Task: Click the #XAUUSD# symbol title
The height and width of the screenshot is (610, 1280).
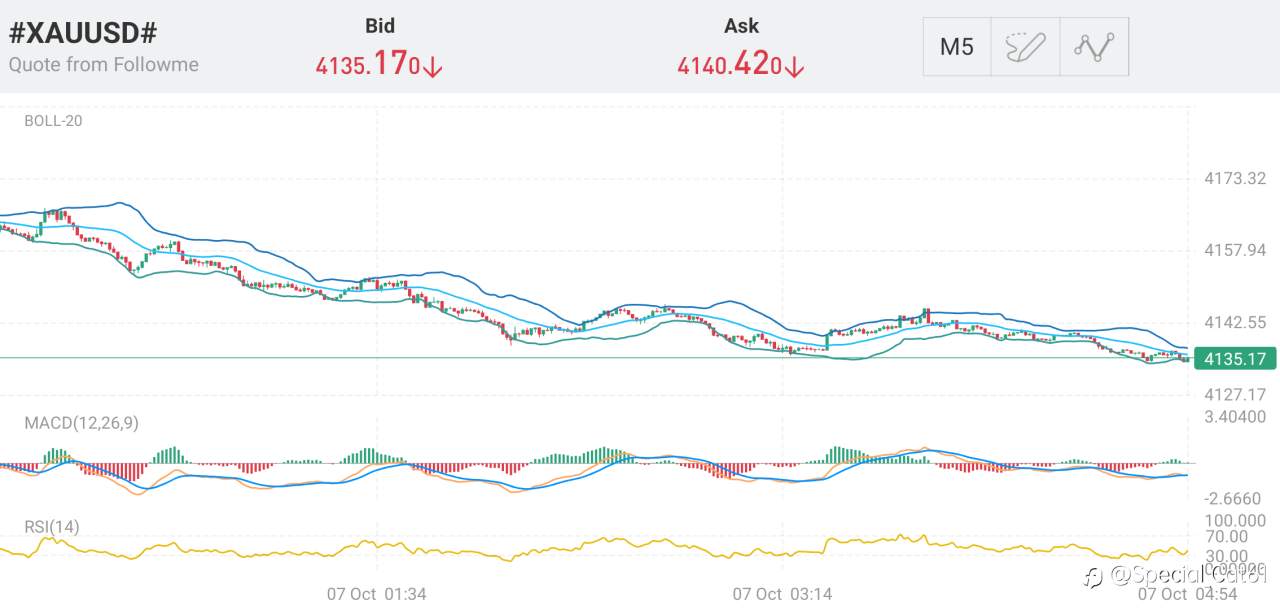Action: click(x=83, y=32)
